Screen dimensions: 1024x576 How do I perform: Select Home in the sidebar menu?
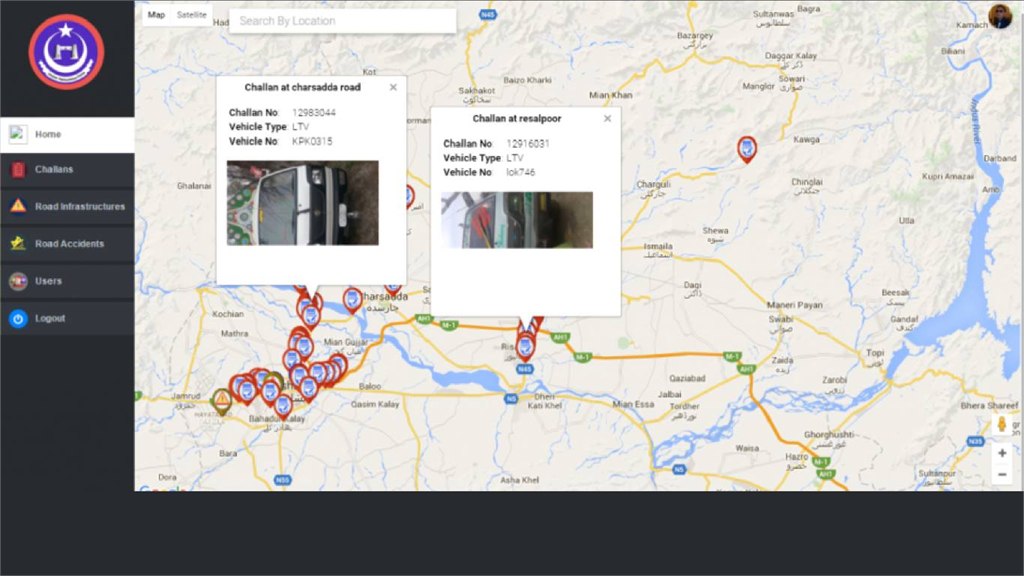pyautogui.click(x=67, y=135)
